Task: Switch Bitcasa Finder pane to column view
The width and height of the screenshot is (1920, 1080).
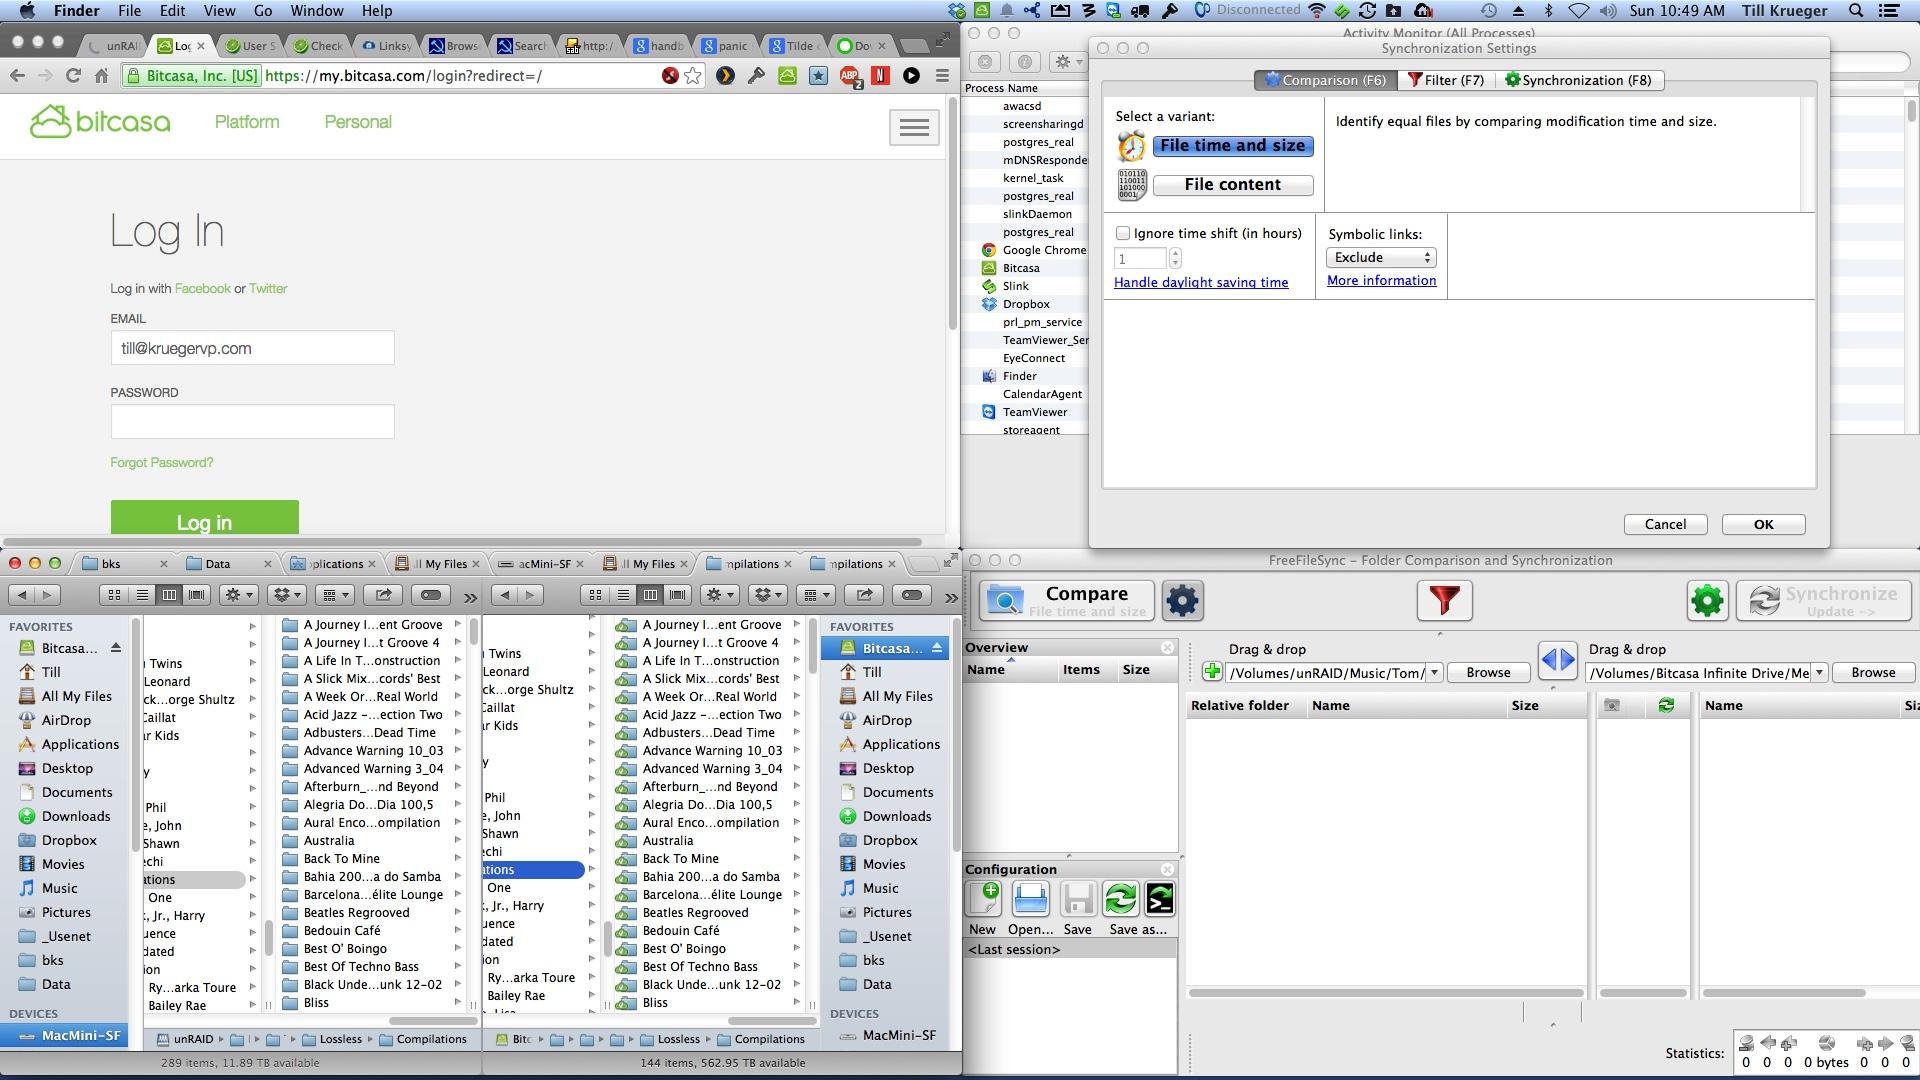Action: tap(650, 595)
